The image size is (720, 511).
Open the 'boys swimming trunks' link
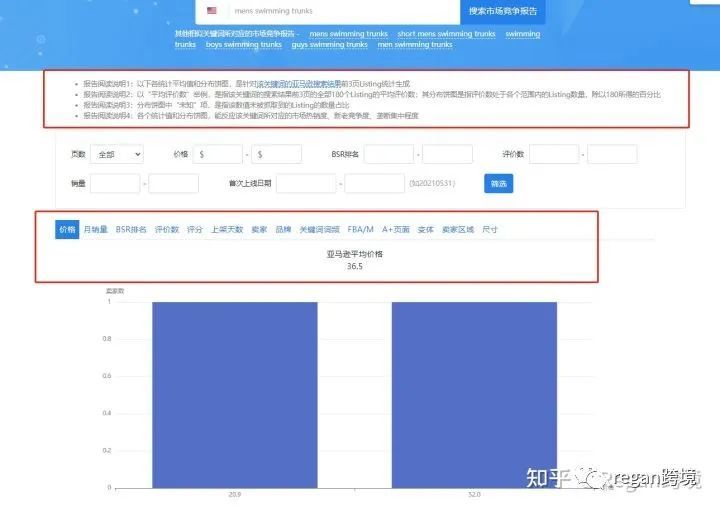(x=243, y=45)
